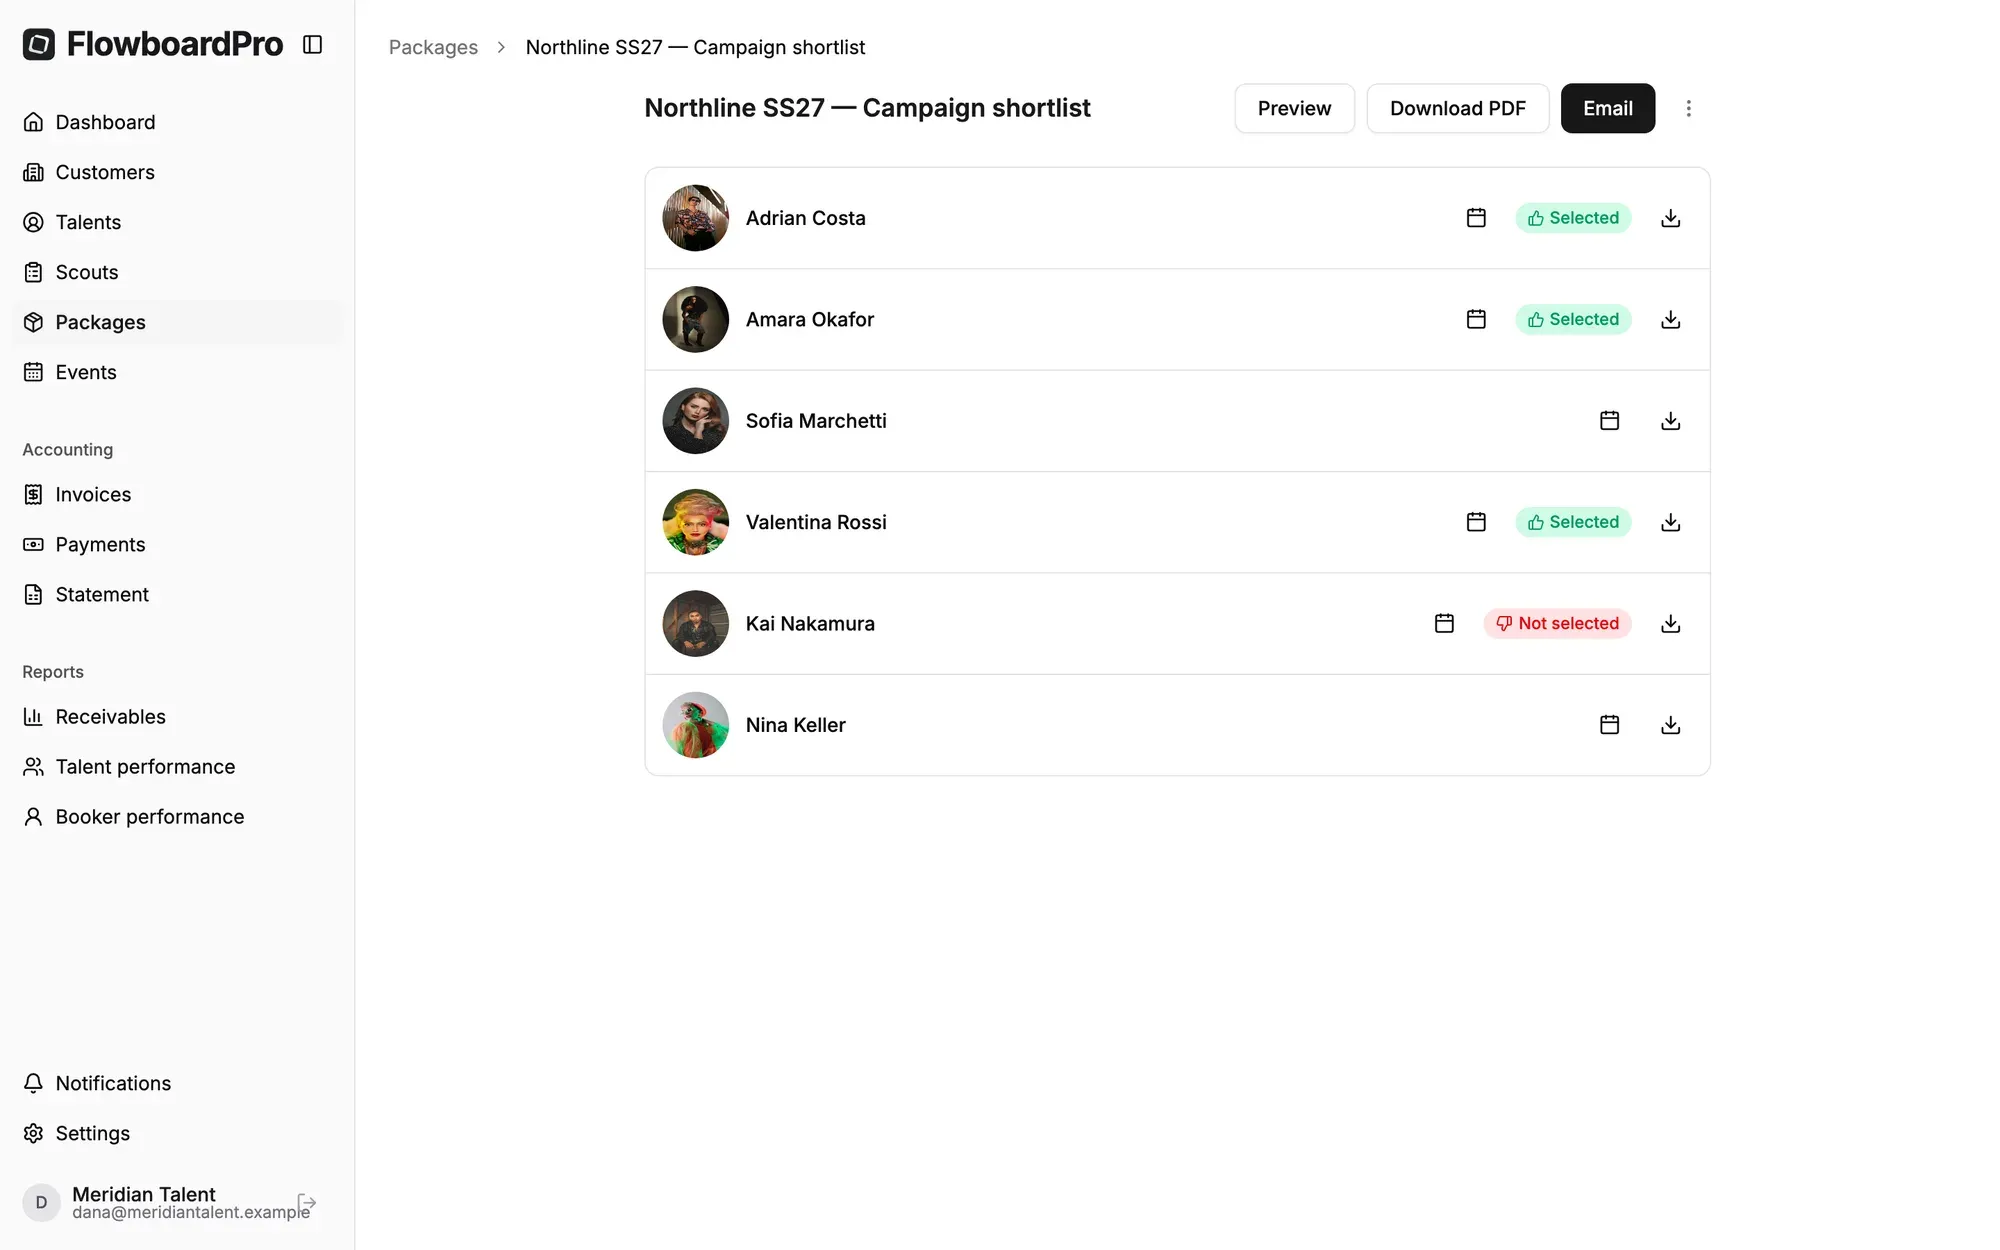Viewport: 2000px width, 1250px height.
Task: Open the calendar icon for Amara Okafor
Action: [x=1476, y=319]
